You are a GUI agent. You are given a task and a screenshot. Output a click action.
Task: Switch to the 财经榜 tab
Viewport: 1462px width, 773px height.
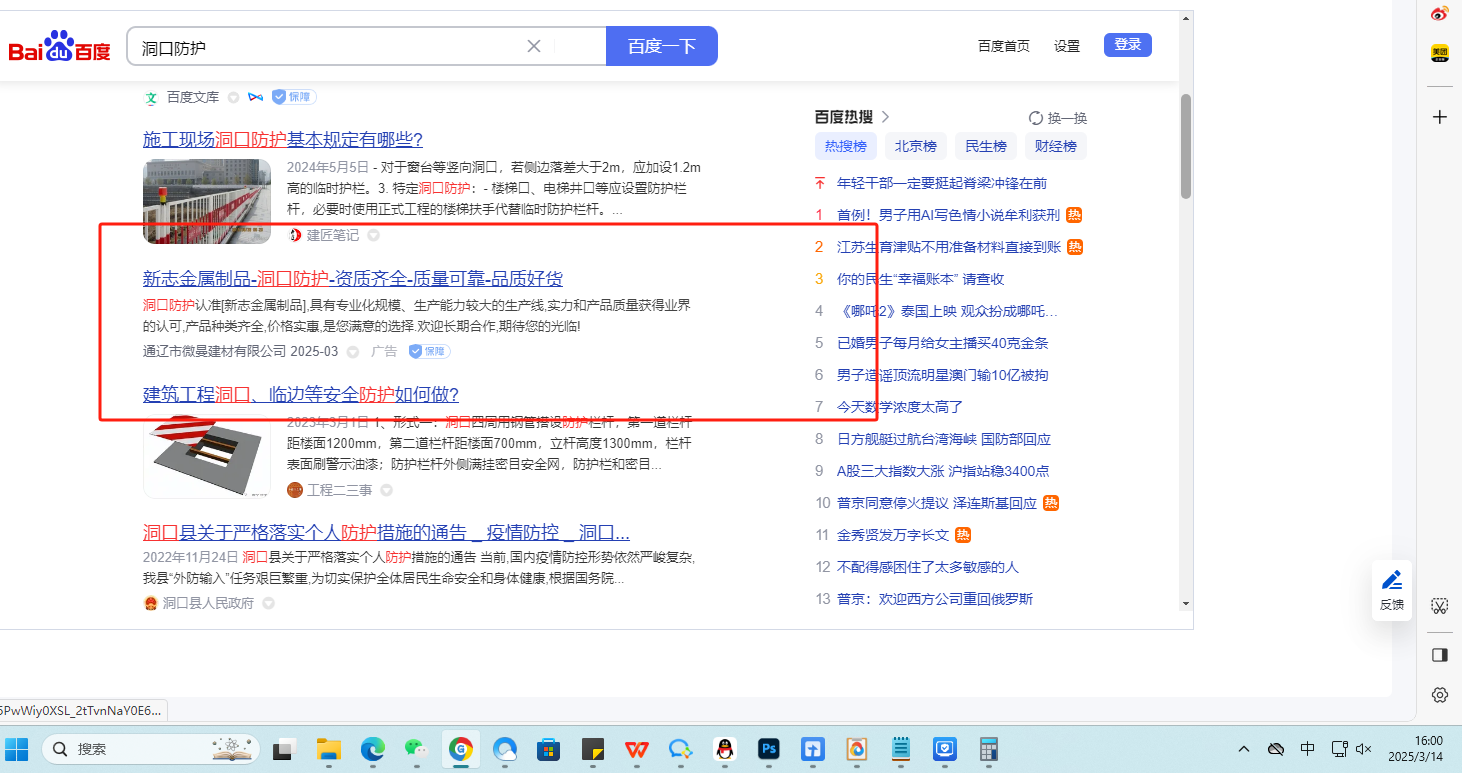tap(1055, 146)
